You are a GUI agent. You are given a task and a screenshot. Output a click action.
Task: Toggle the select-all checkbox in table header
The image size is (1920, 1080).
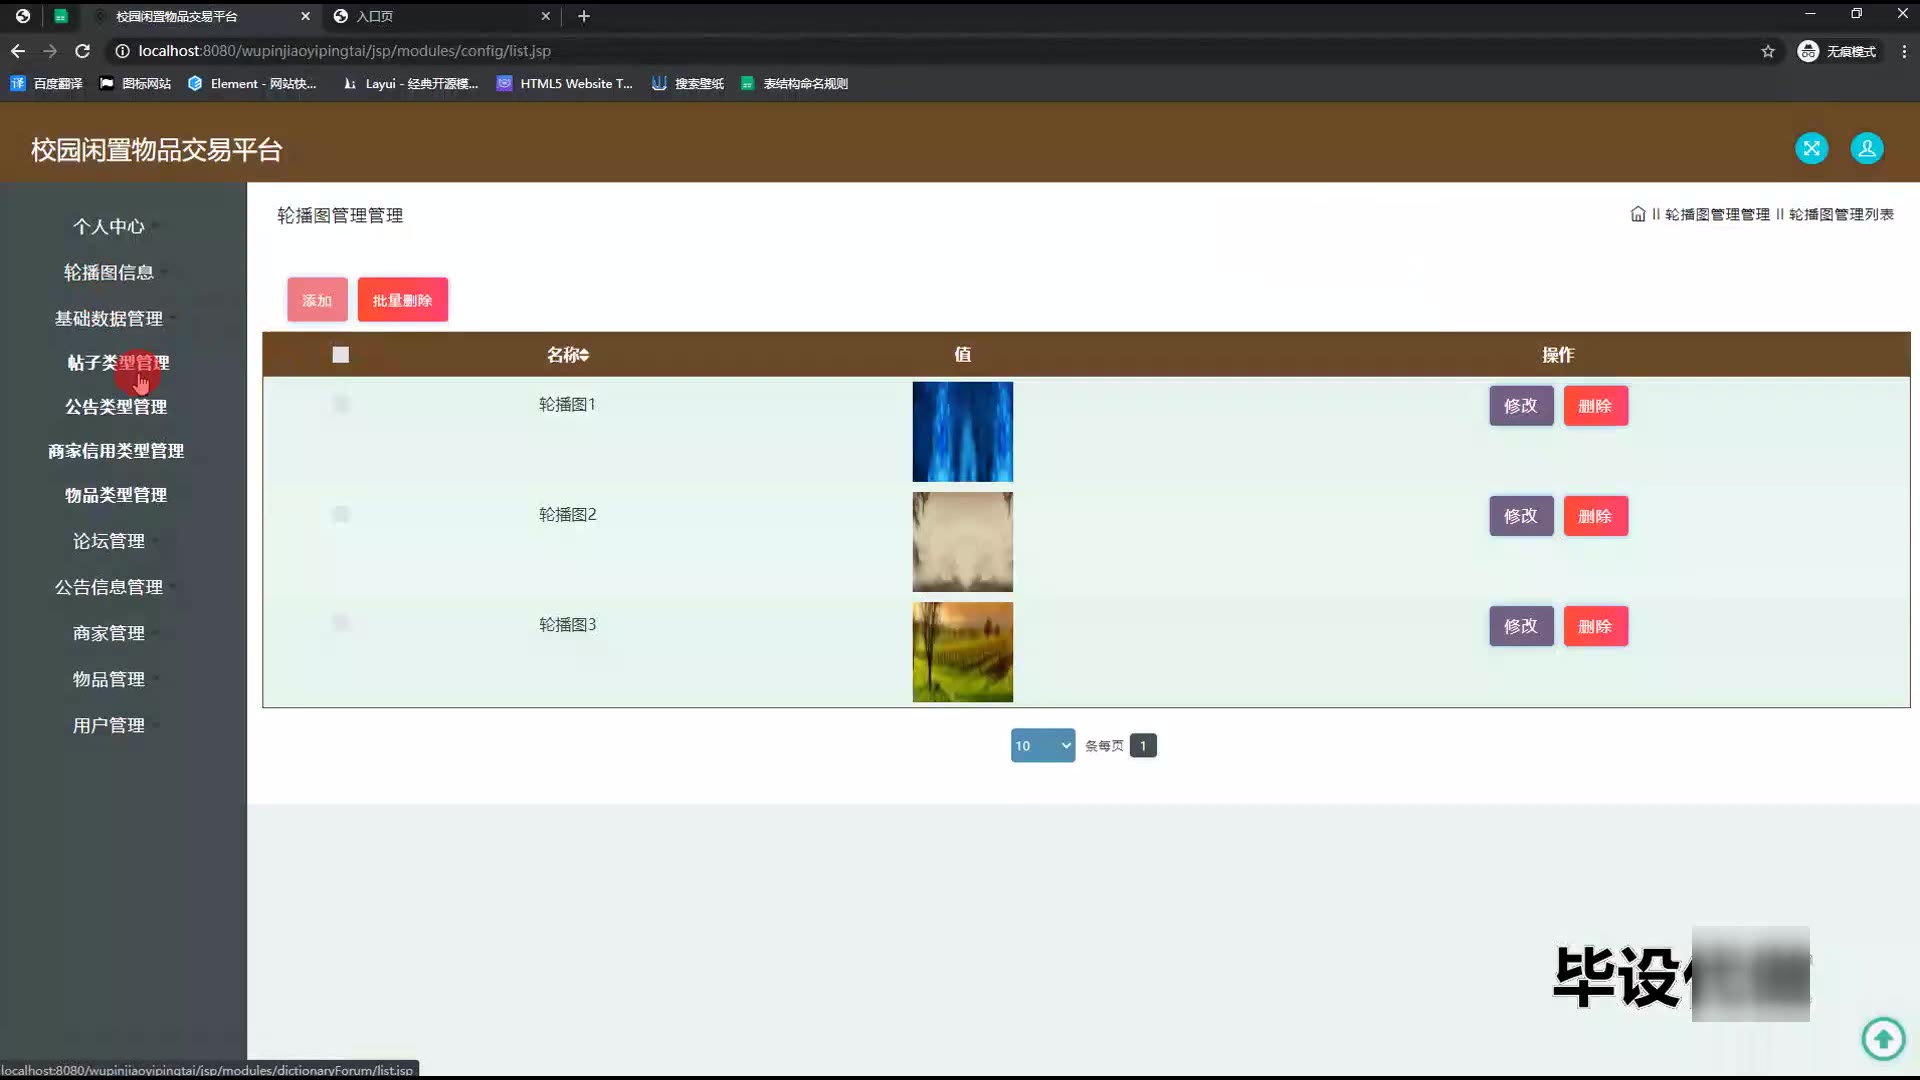[x=340, y=355]
